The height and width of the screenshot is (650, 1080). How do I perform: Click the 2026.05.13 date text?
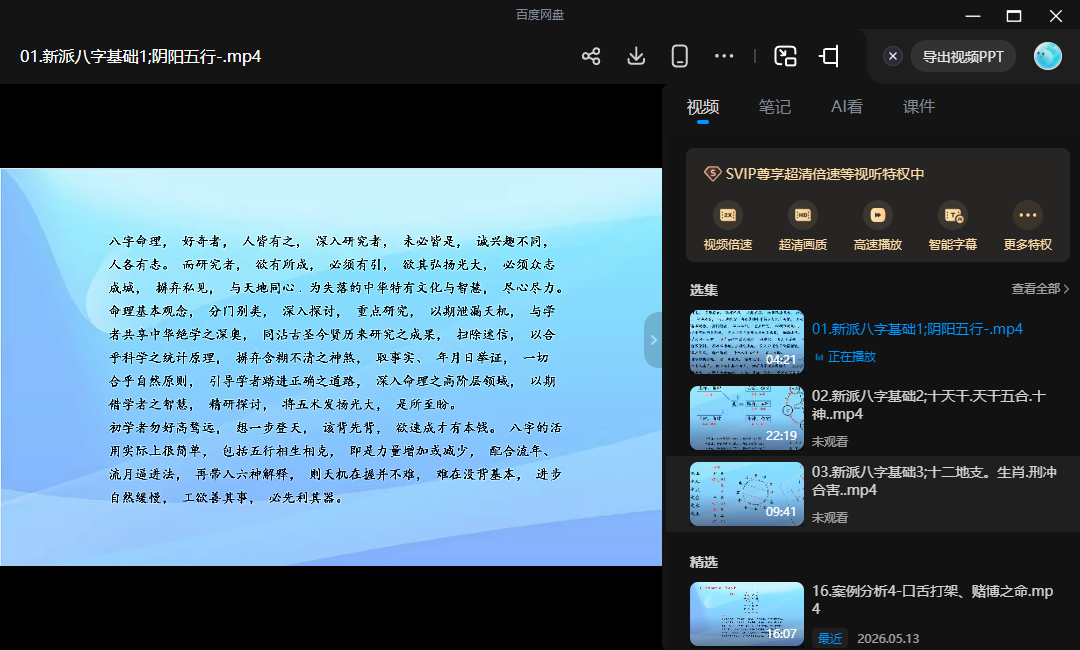pos(888,638)
